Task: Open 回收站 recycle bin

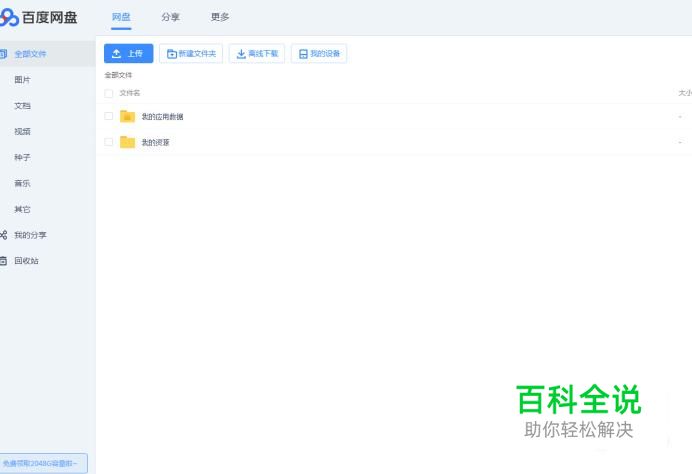Action: tap(26, 261)
